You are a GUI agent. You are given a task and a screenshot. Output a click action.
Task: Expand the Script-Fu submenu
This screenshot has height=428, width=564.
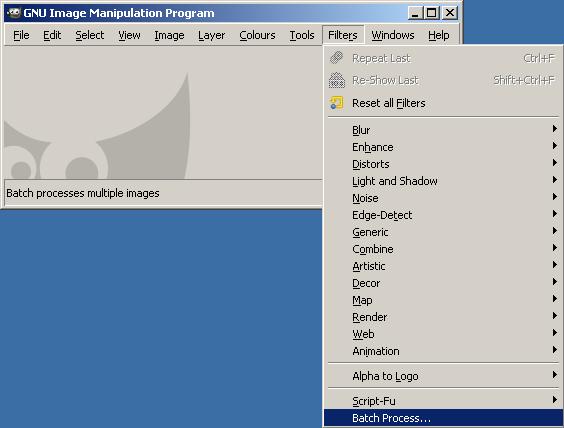[443, 401]
